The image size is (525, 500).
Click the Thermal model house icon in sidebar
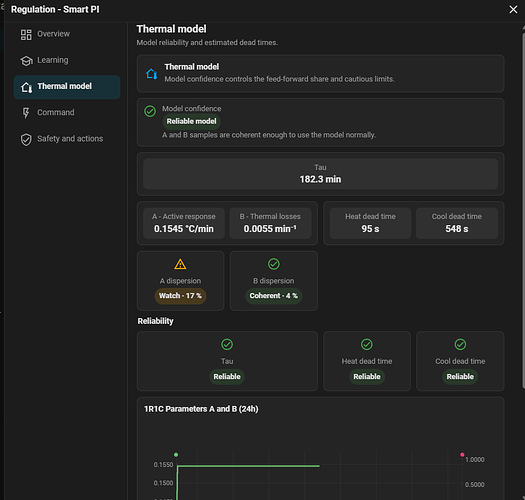26,87
